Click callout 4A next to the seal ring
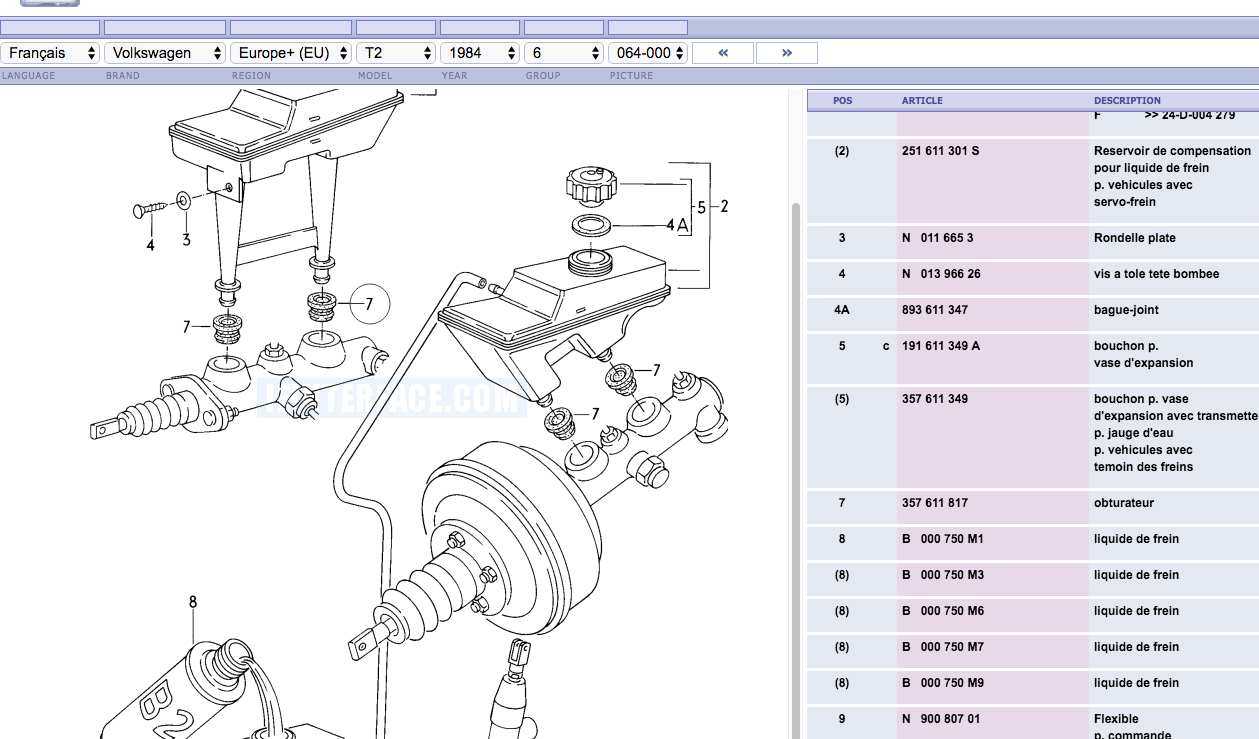The height and width of the screenshot is (739, 1259). (677, 226)
